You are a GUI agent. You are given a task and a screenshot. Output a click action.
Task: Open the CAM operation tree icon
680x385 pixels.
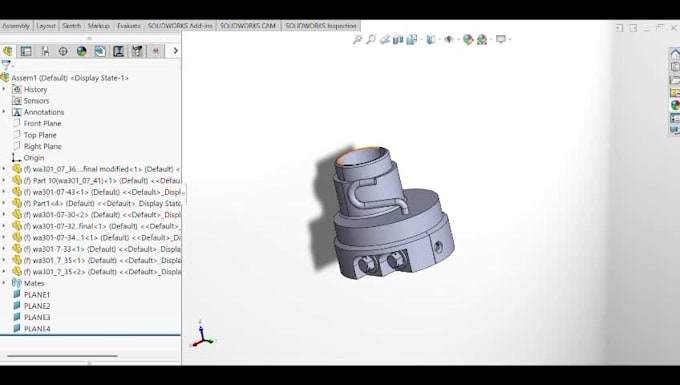pyautogui.click(x=118, y=51)
